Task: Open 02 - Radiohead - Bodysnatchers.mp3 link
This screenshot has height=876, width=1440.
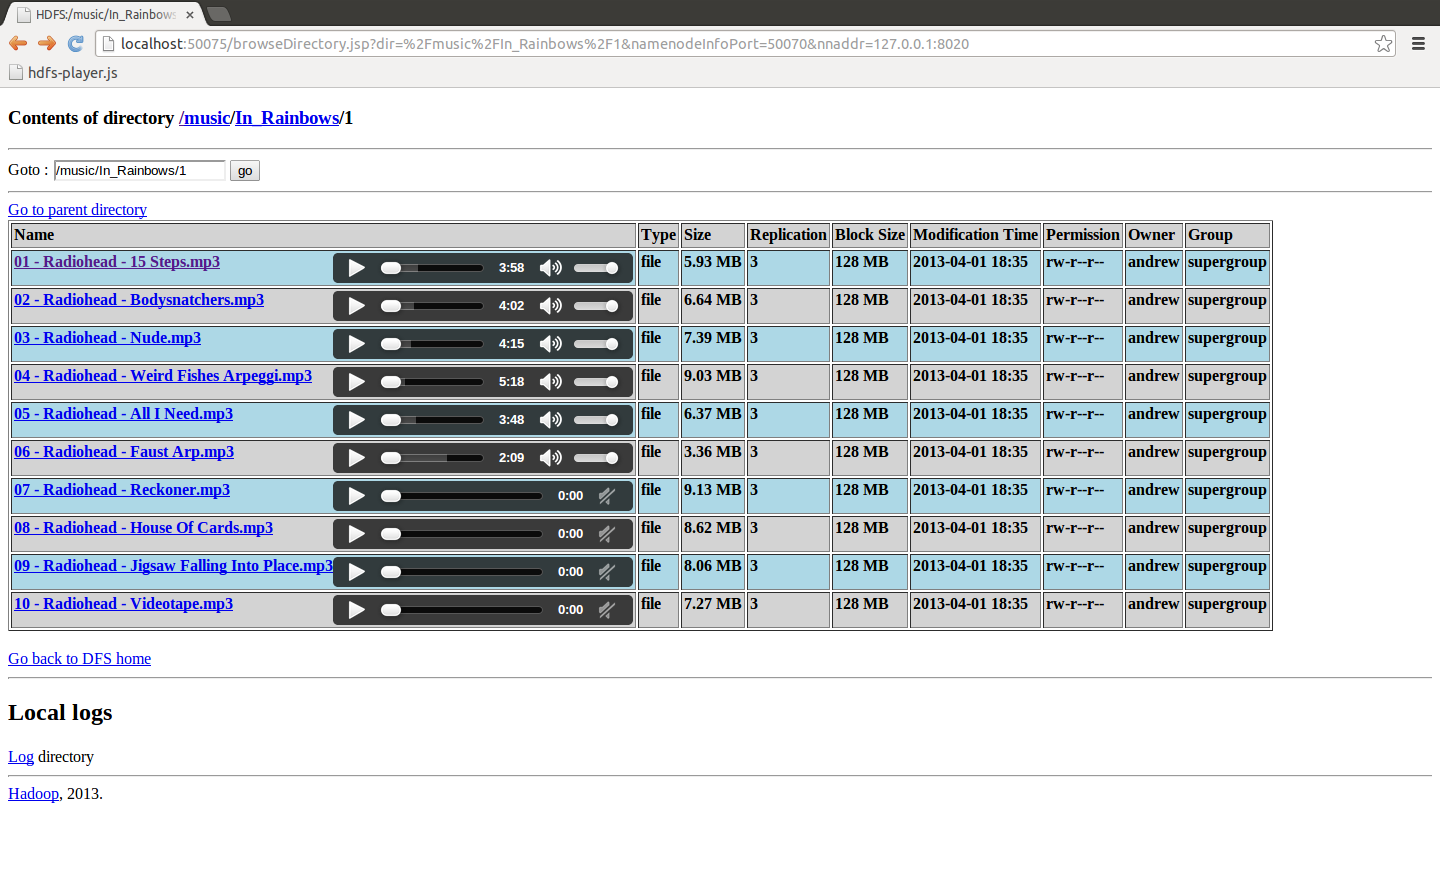Action: click(139, 300)
